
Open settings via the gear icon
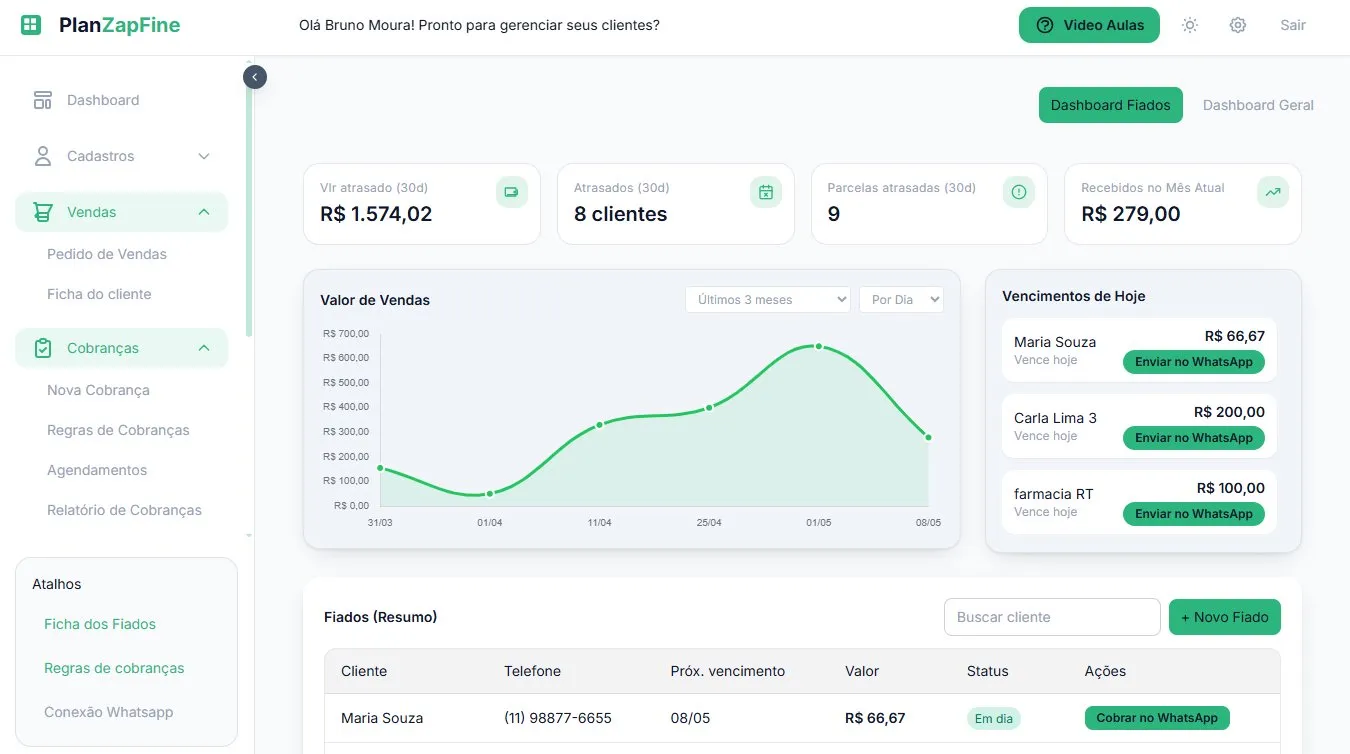point(1238,25)
